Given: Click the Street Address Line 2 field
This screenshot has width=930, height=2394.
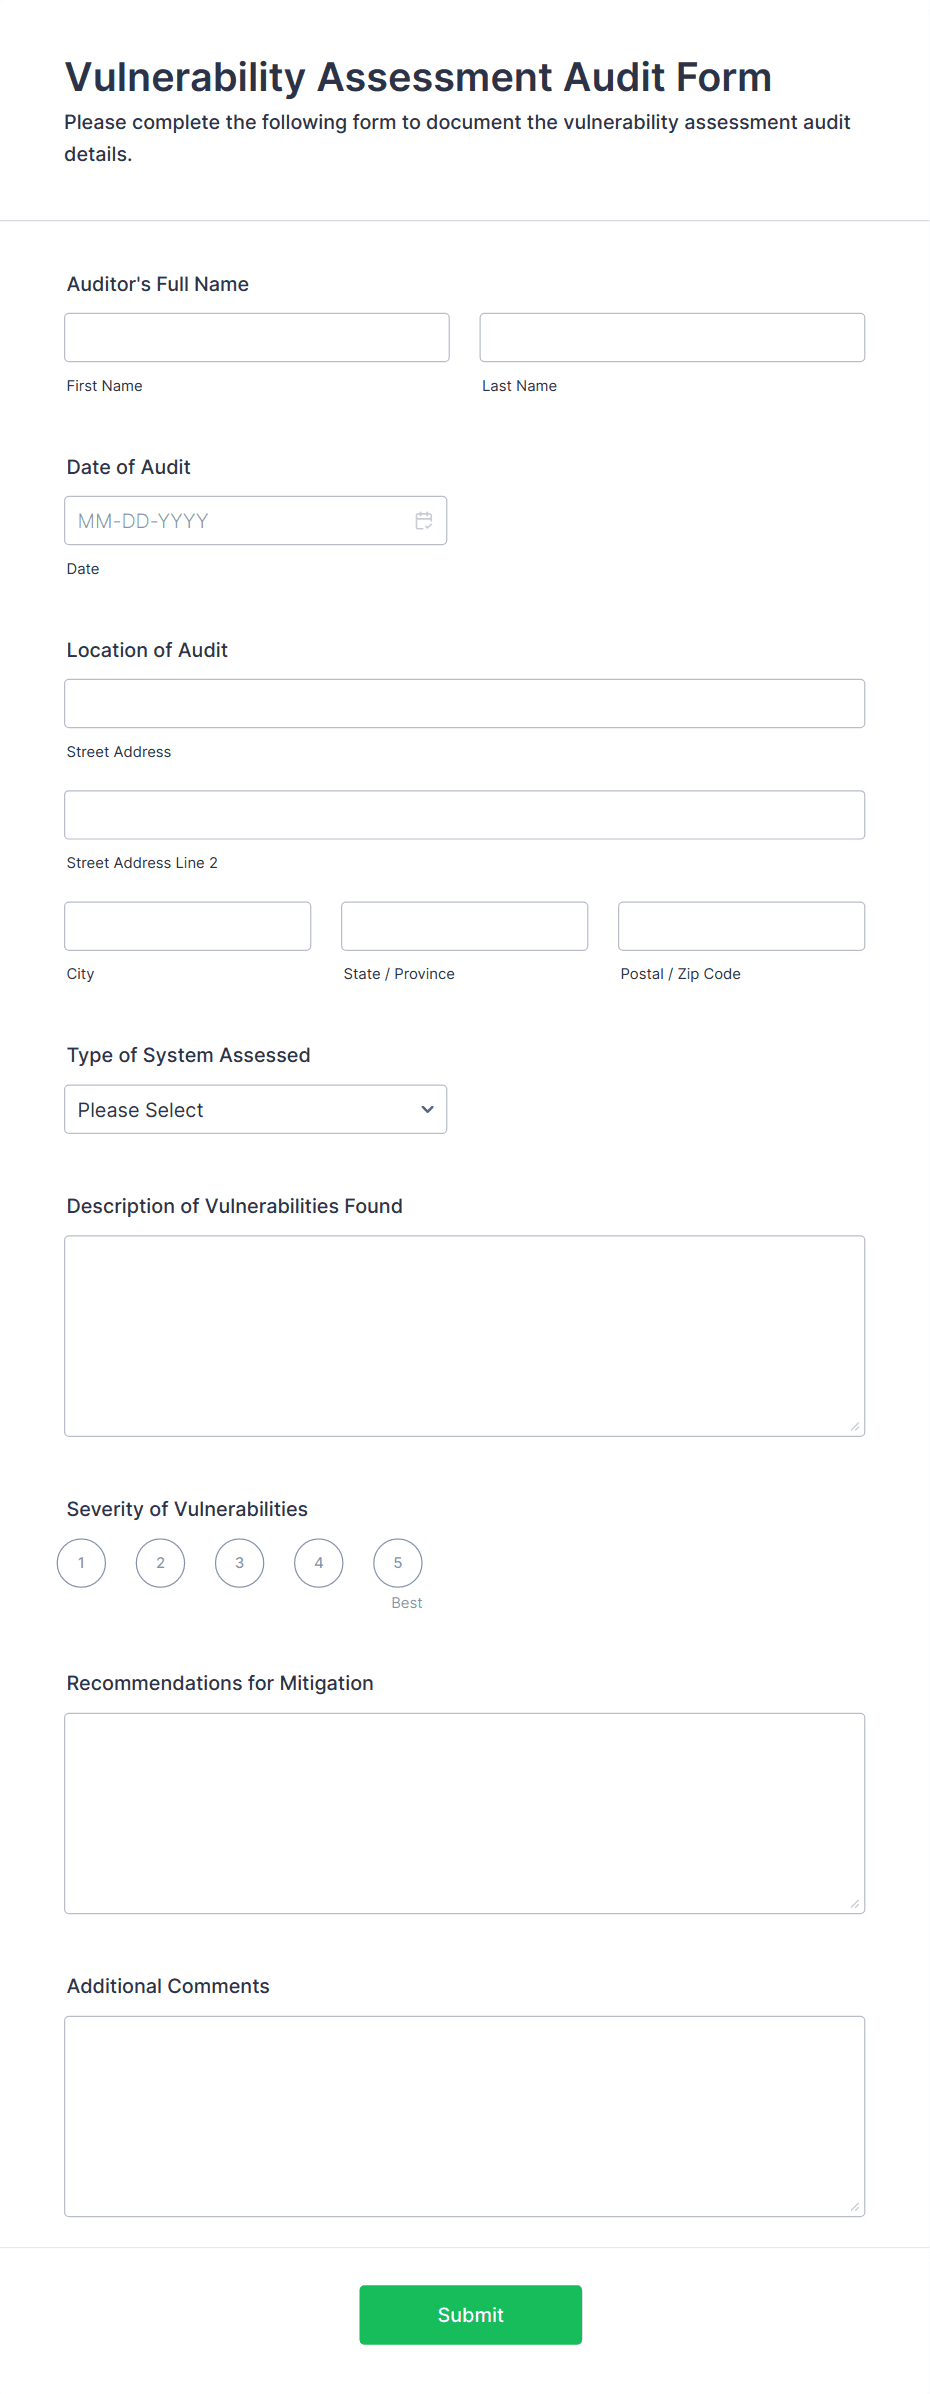Looking at the screenshot, I should tap(464, 814).
